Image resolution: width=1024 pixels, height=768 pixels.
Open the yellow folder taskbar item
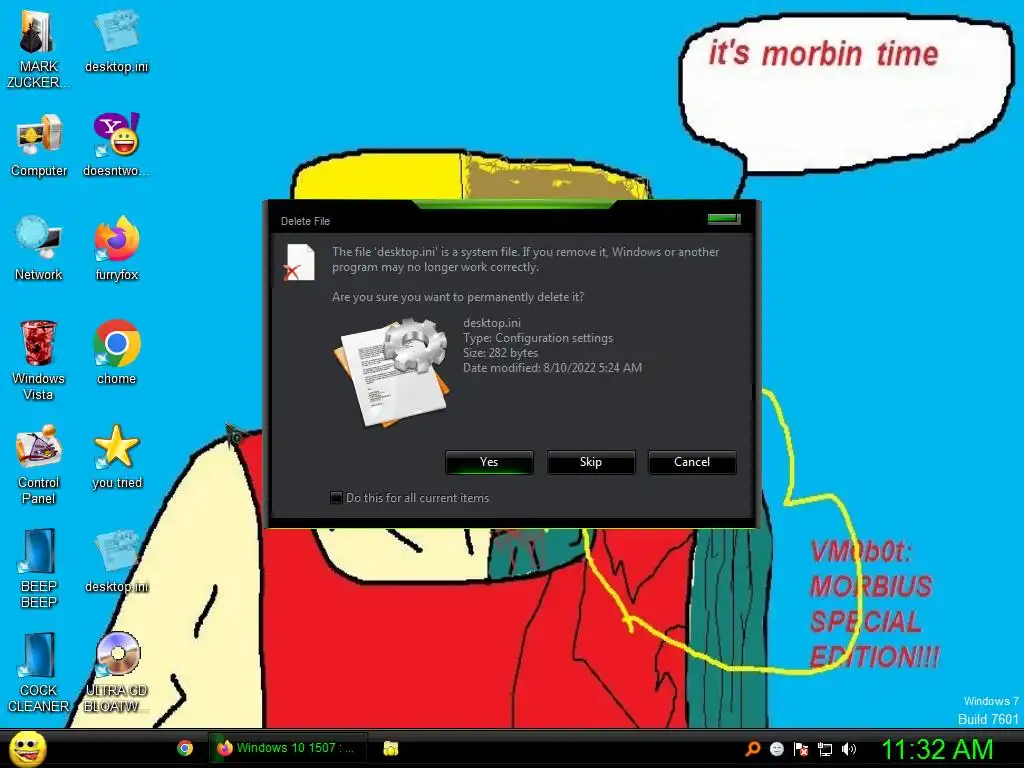click(x=391, y=748)
